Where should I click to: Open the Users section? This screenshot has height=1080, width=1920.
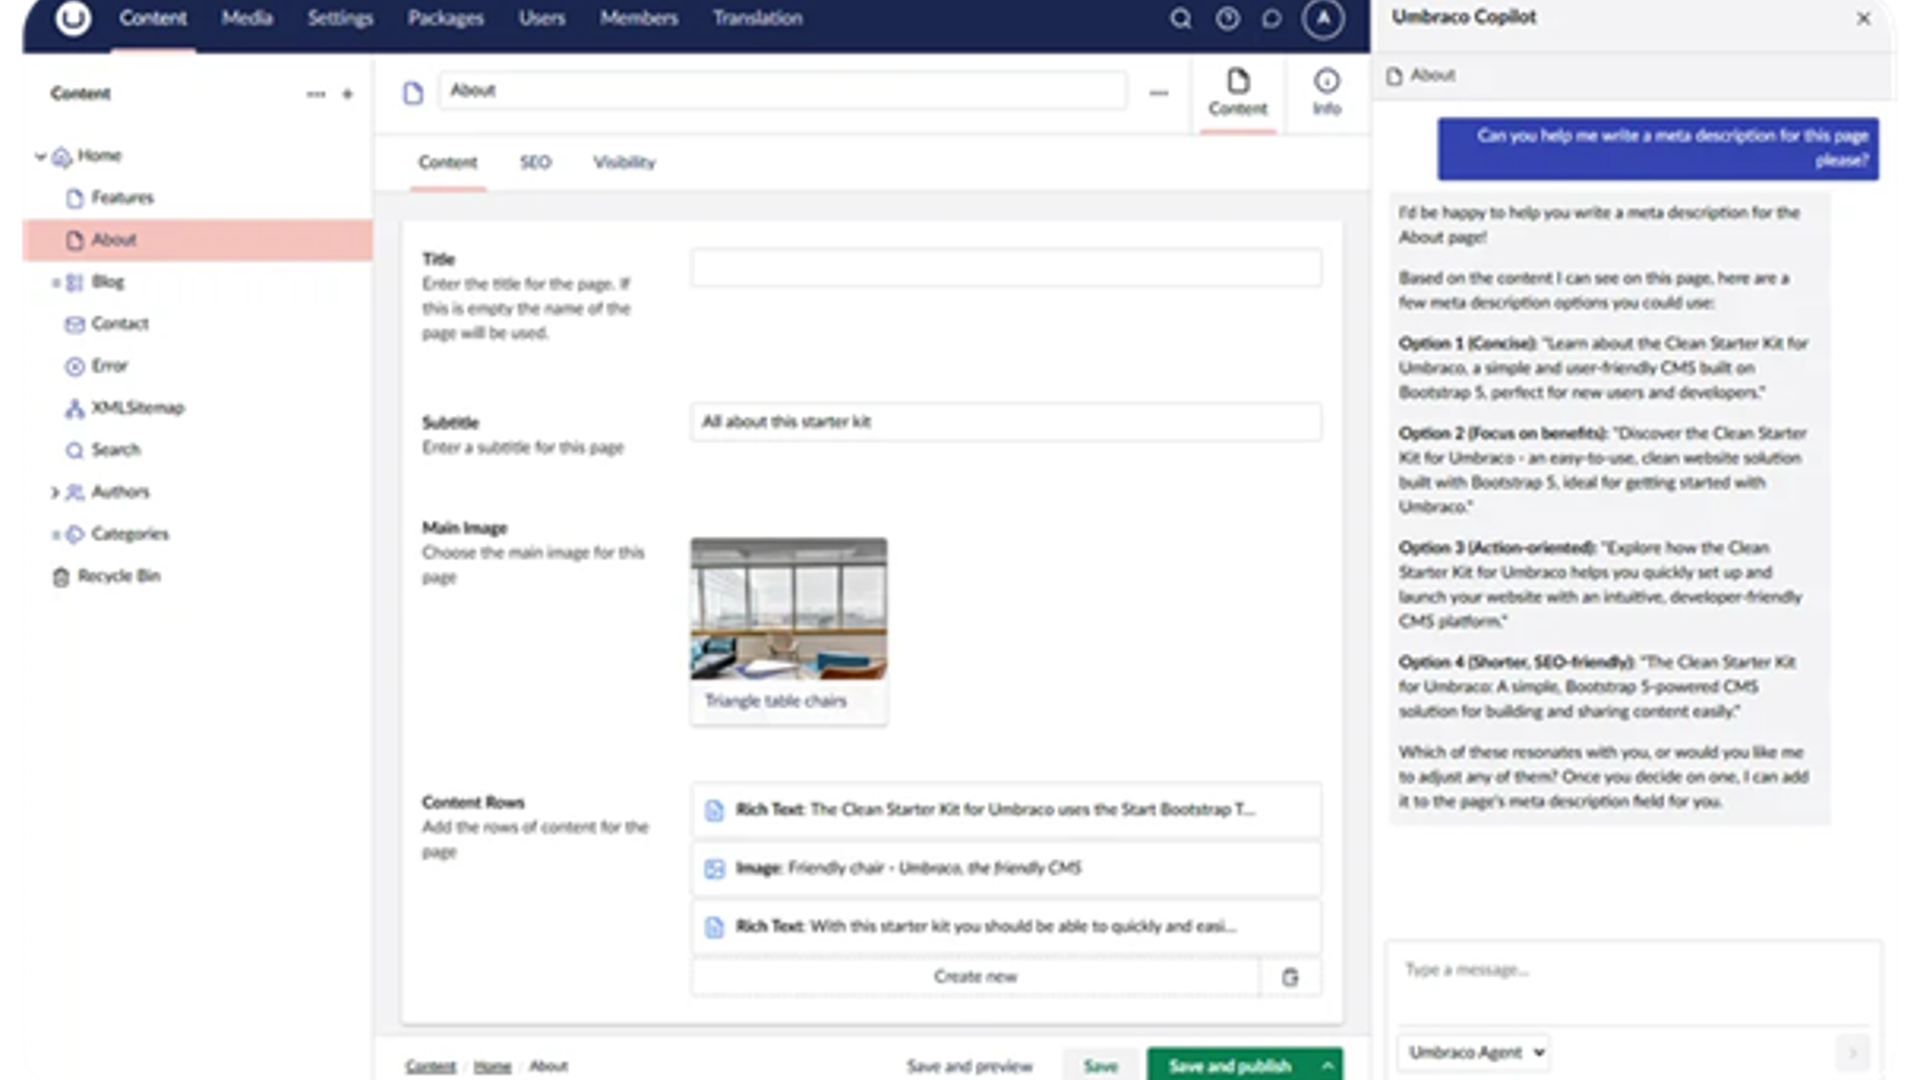(x=542, y=18)
